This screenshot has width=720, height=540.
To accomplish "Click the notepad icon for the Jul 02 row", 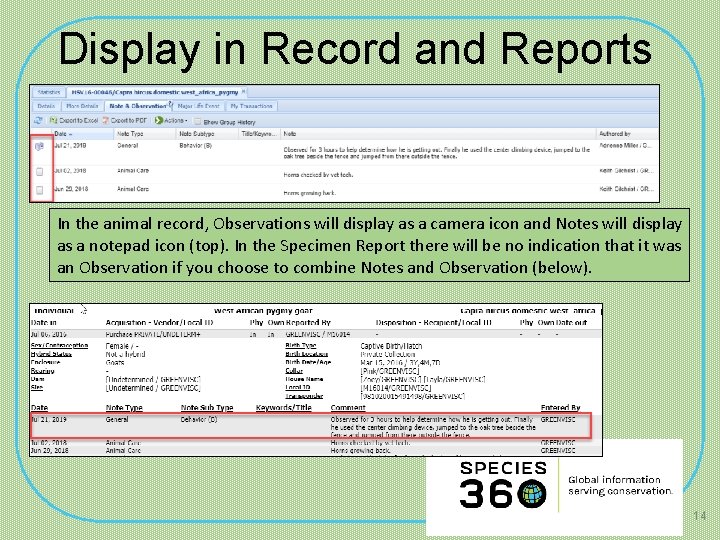I will (39, 171).
